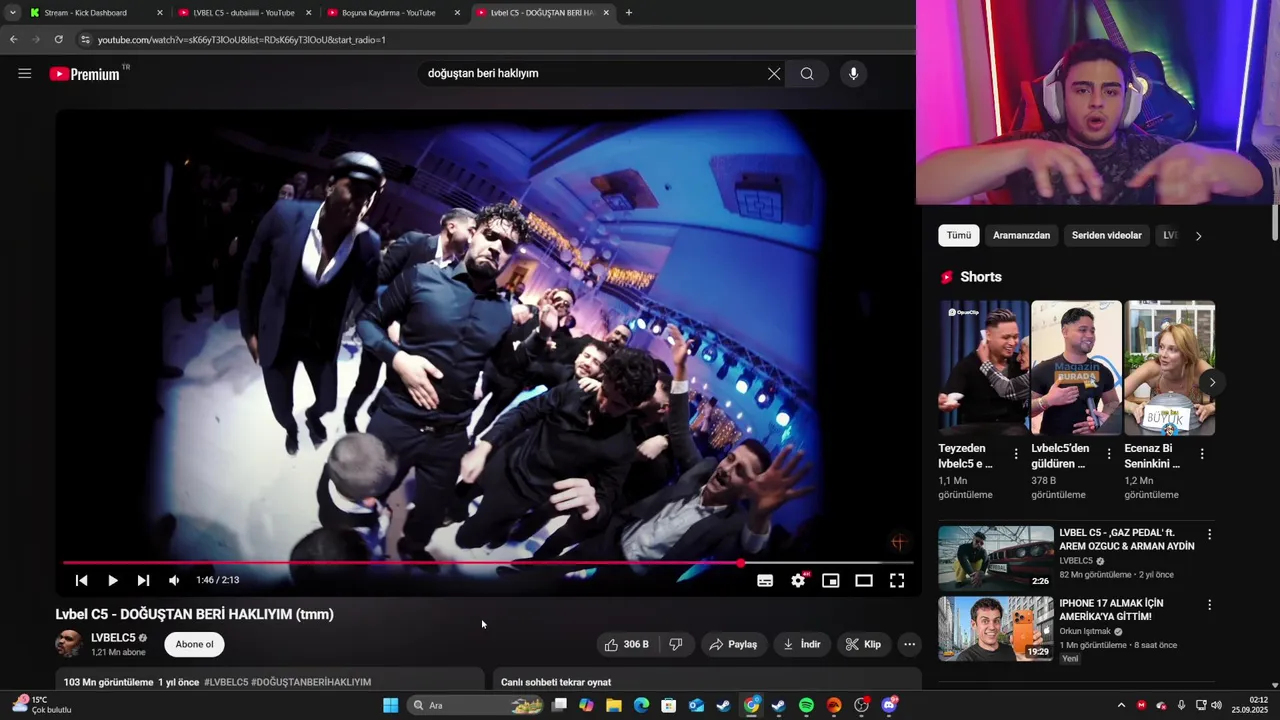1280x720 pixels.
Task: Open the player settings gear
Action: [798, 580]
